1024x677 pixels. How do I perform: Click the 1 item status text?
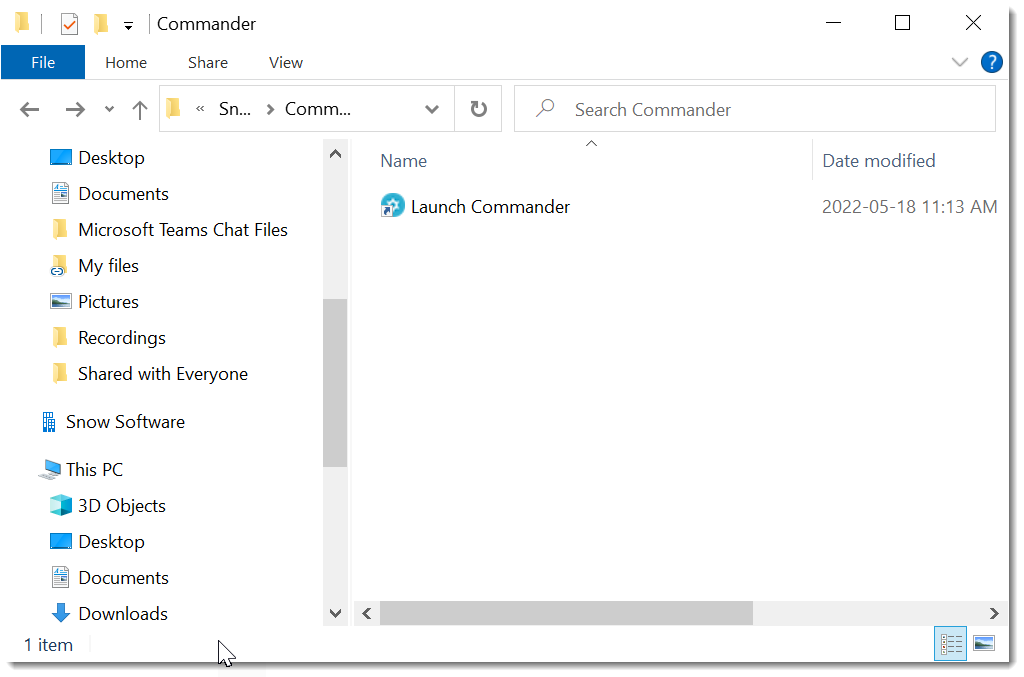pyautogui.click(x=48, y=645)
